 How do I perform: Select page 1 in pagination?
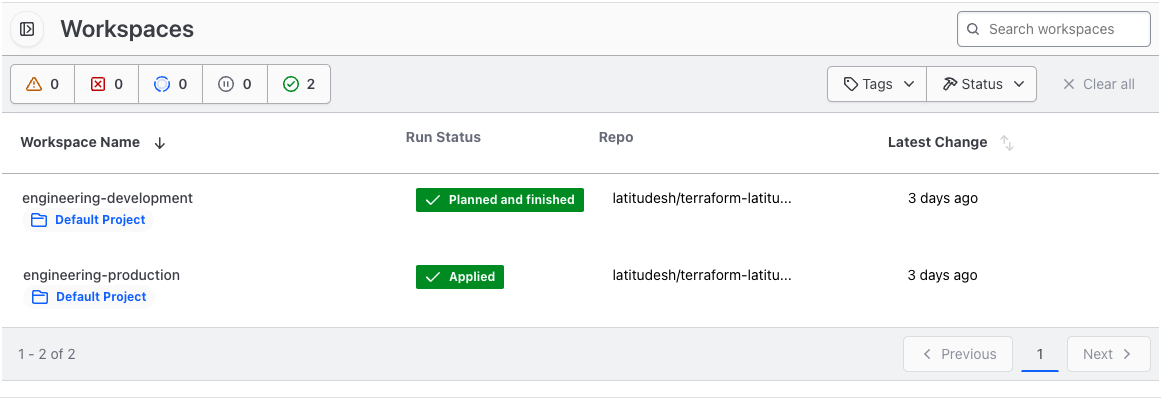click(1040, 354)
